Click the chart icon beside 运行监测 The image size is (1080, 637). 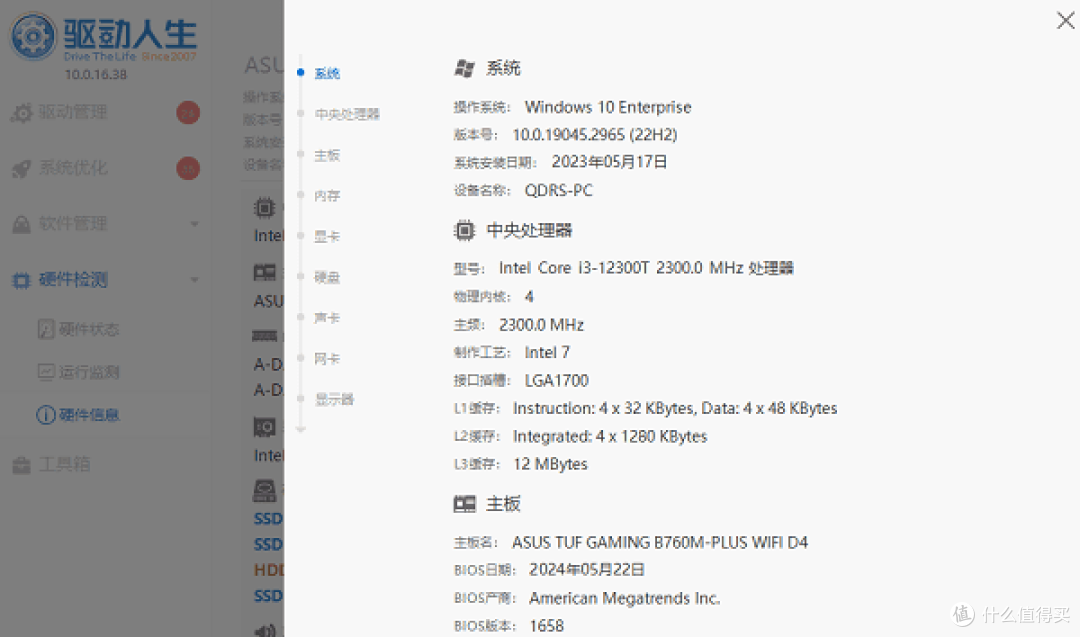point(46,372)
